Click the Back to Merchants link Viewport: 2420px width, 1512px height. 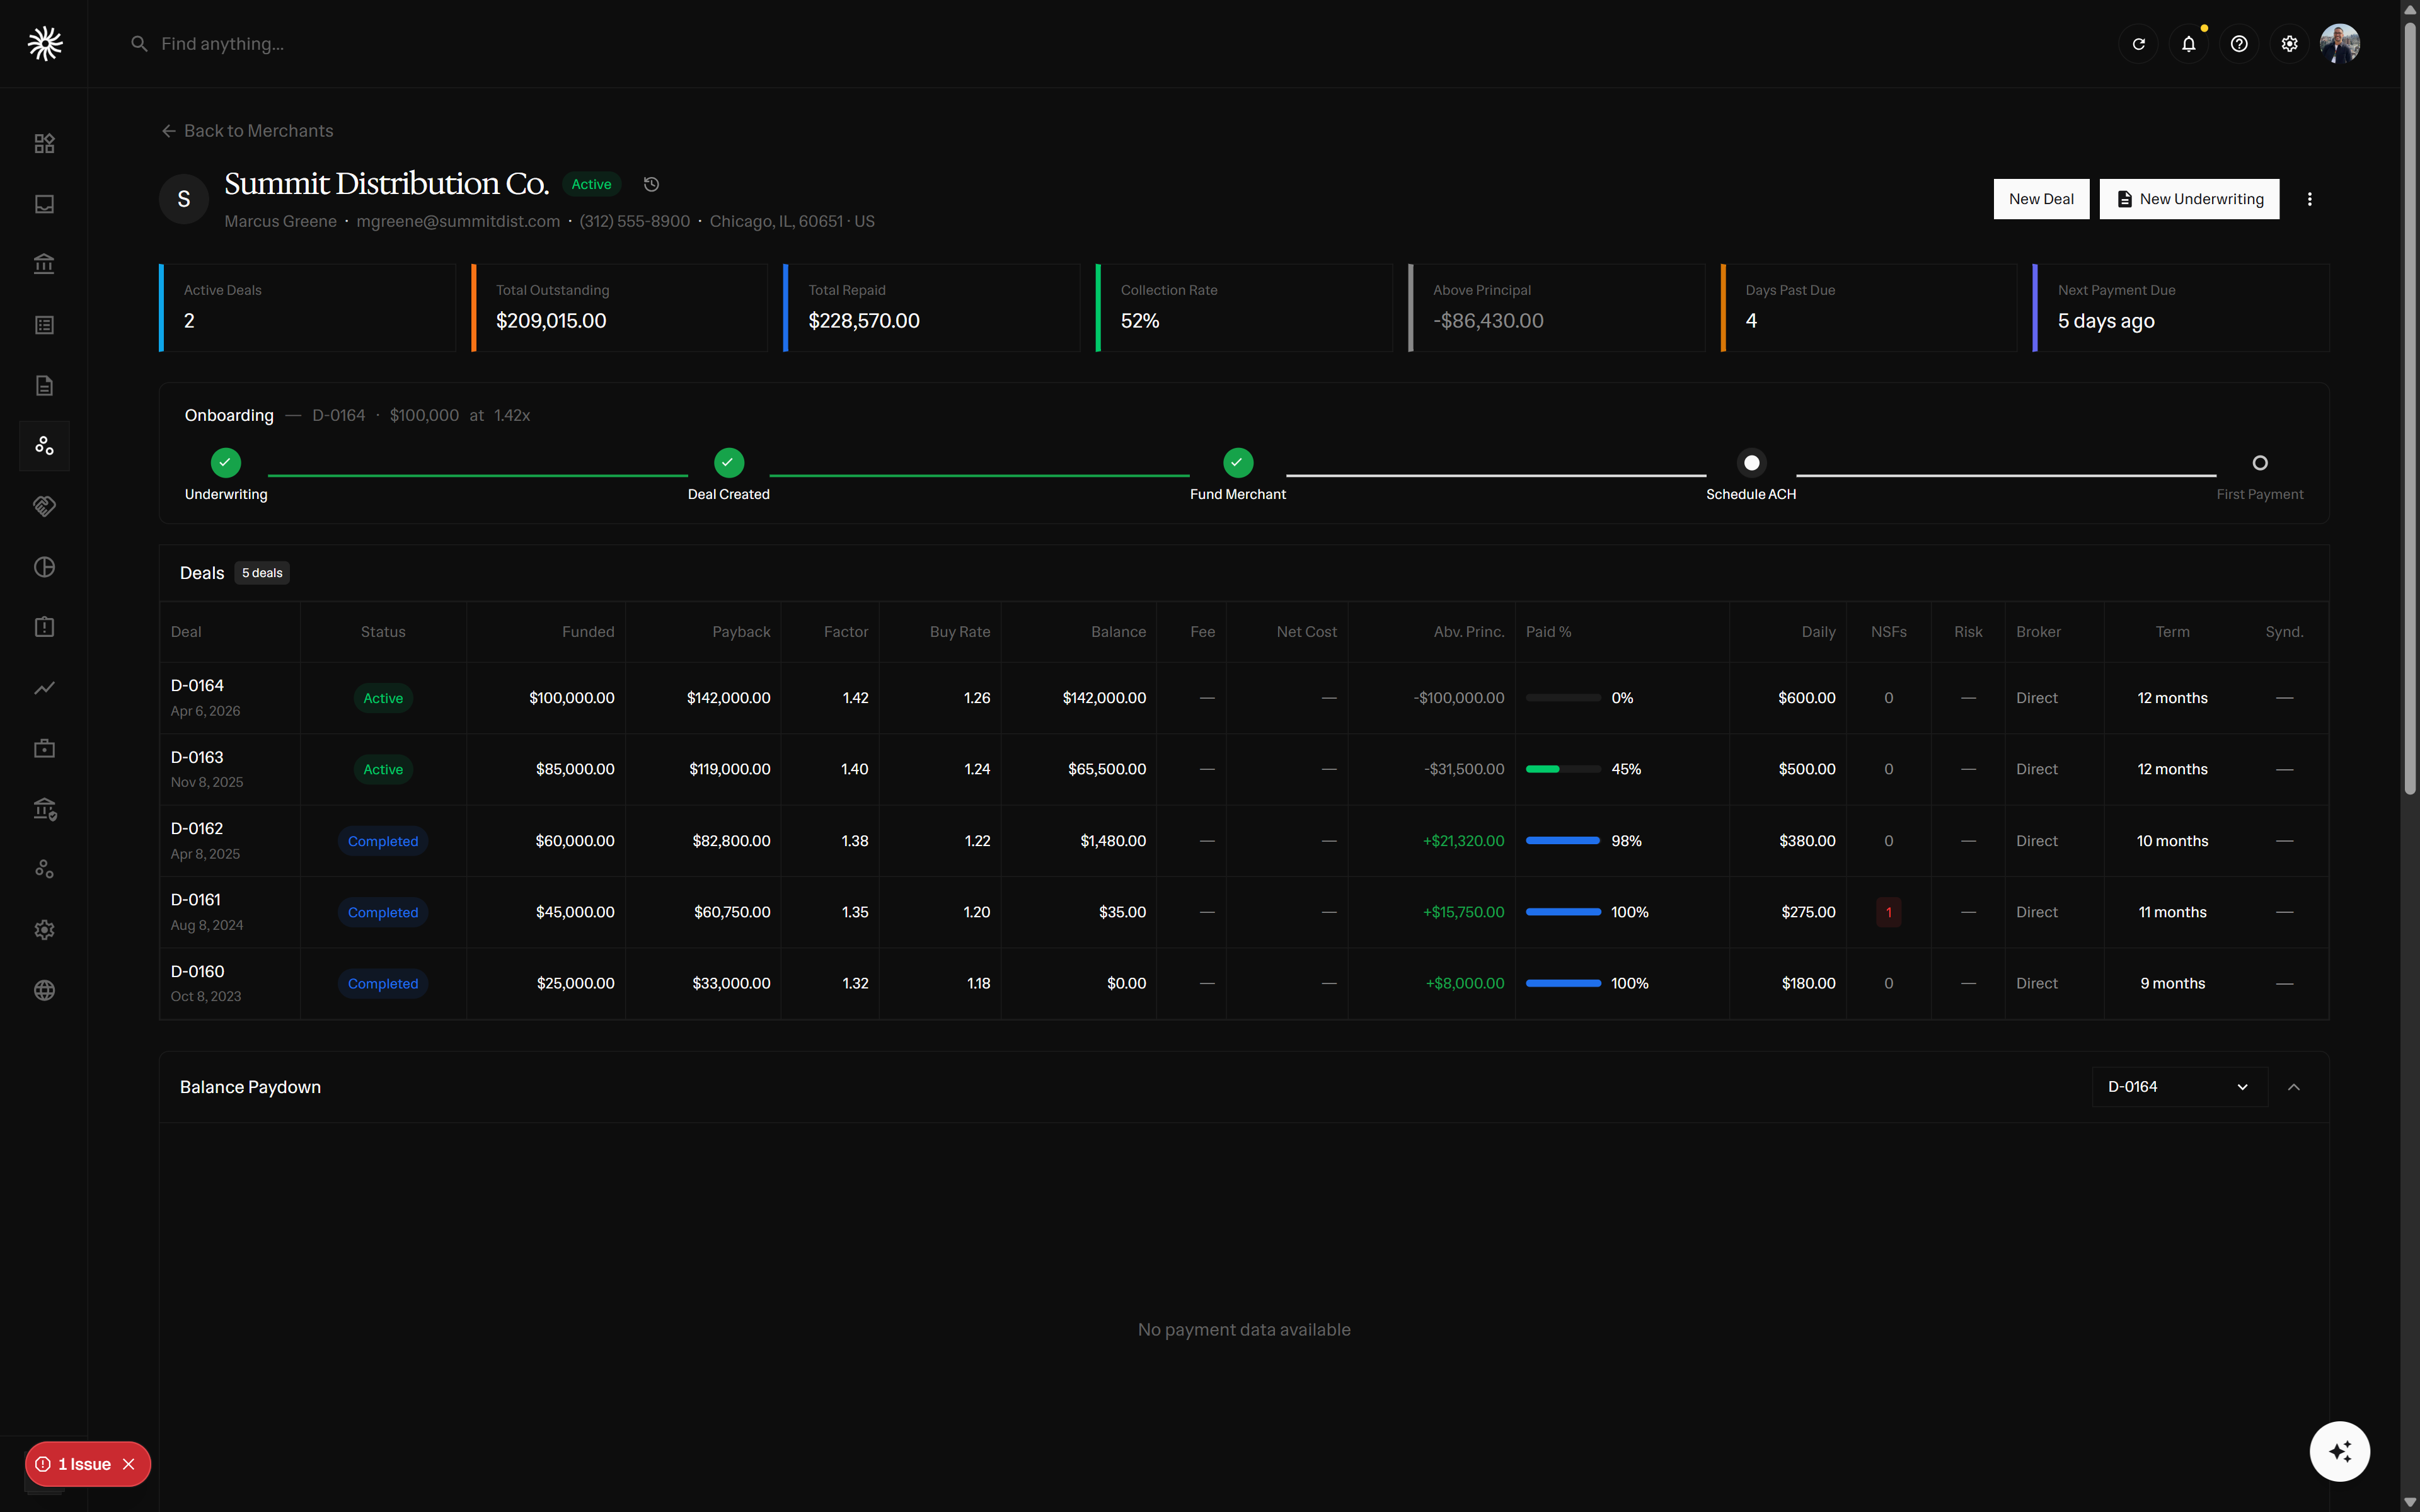(248, 130)
